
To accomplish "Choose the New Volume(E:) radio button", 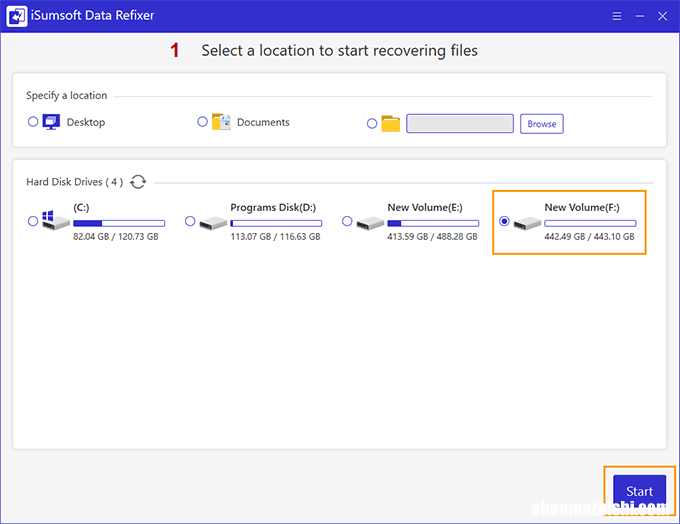I will 347,221.
